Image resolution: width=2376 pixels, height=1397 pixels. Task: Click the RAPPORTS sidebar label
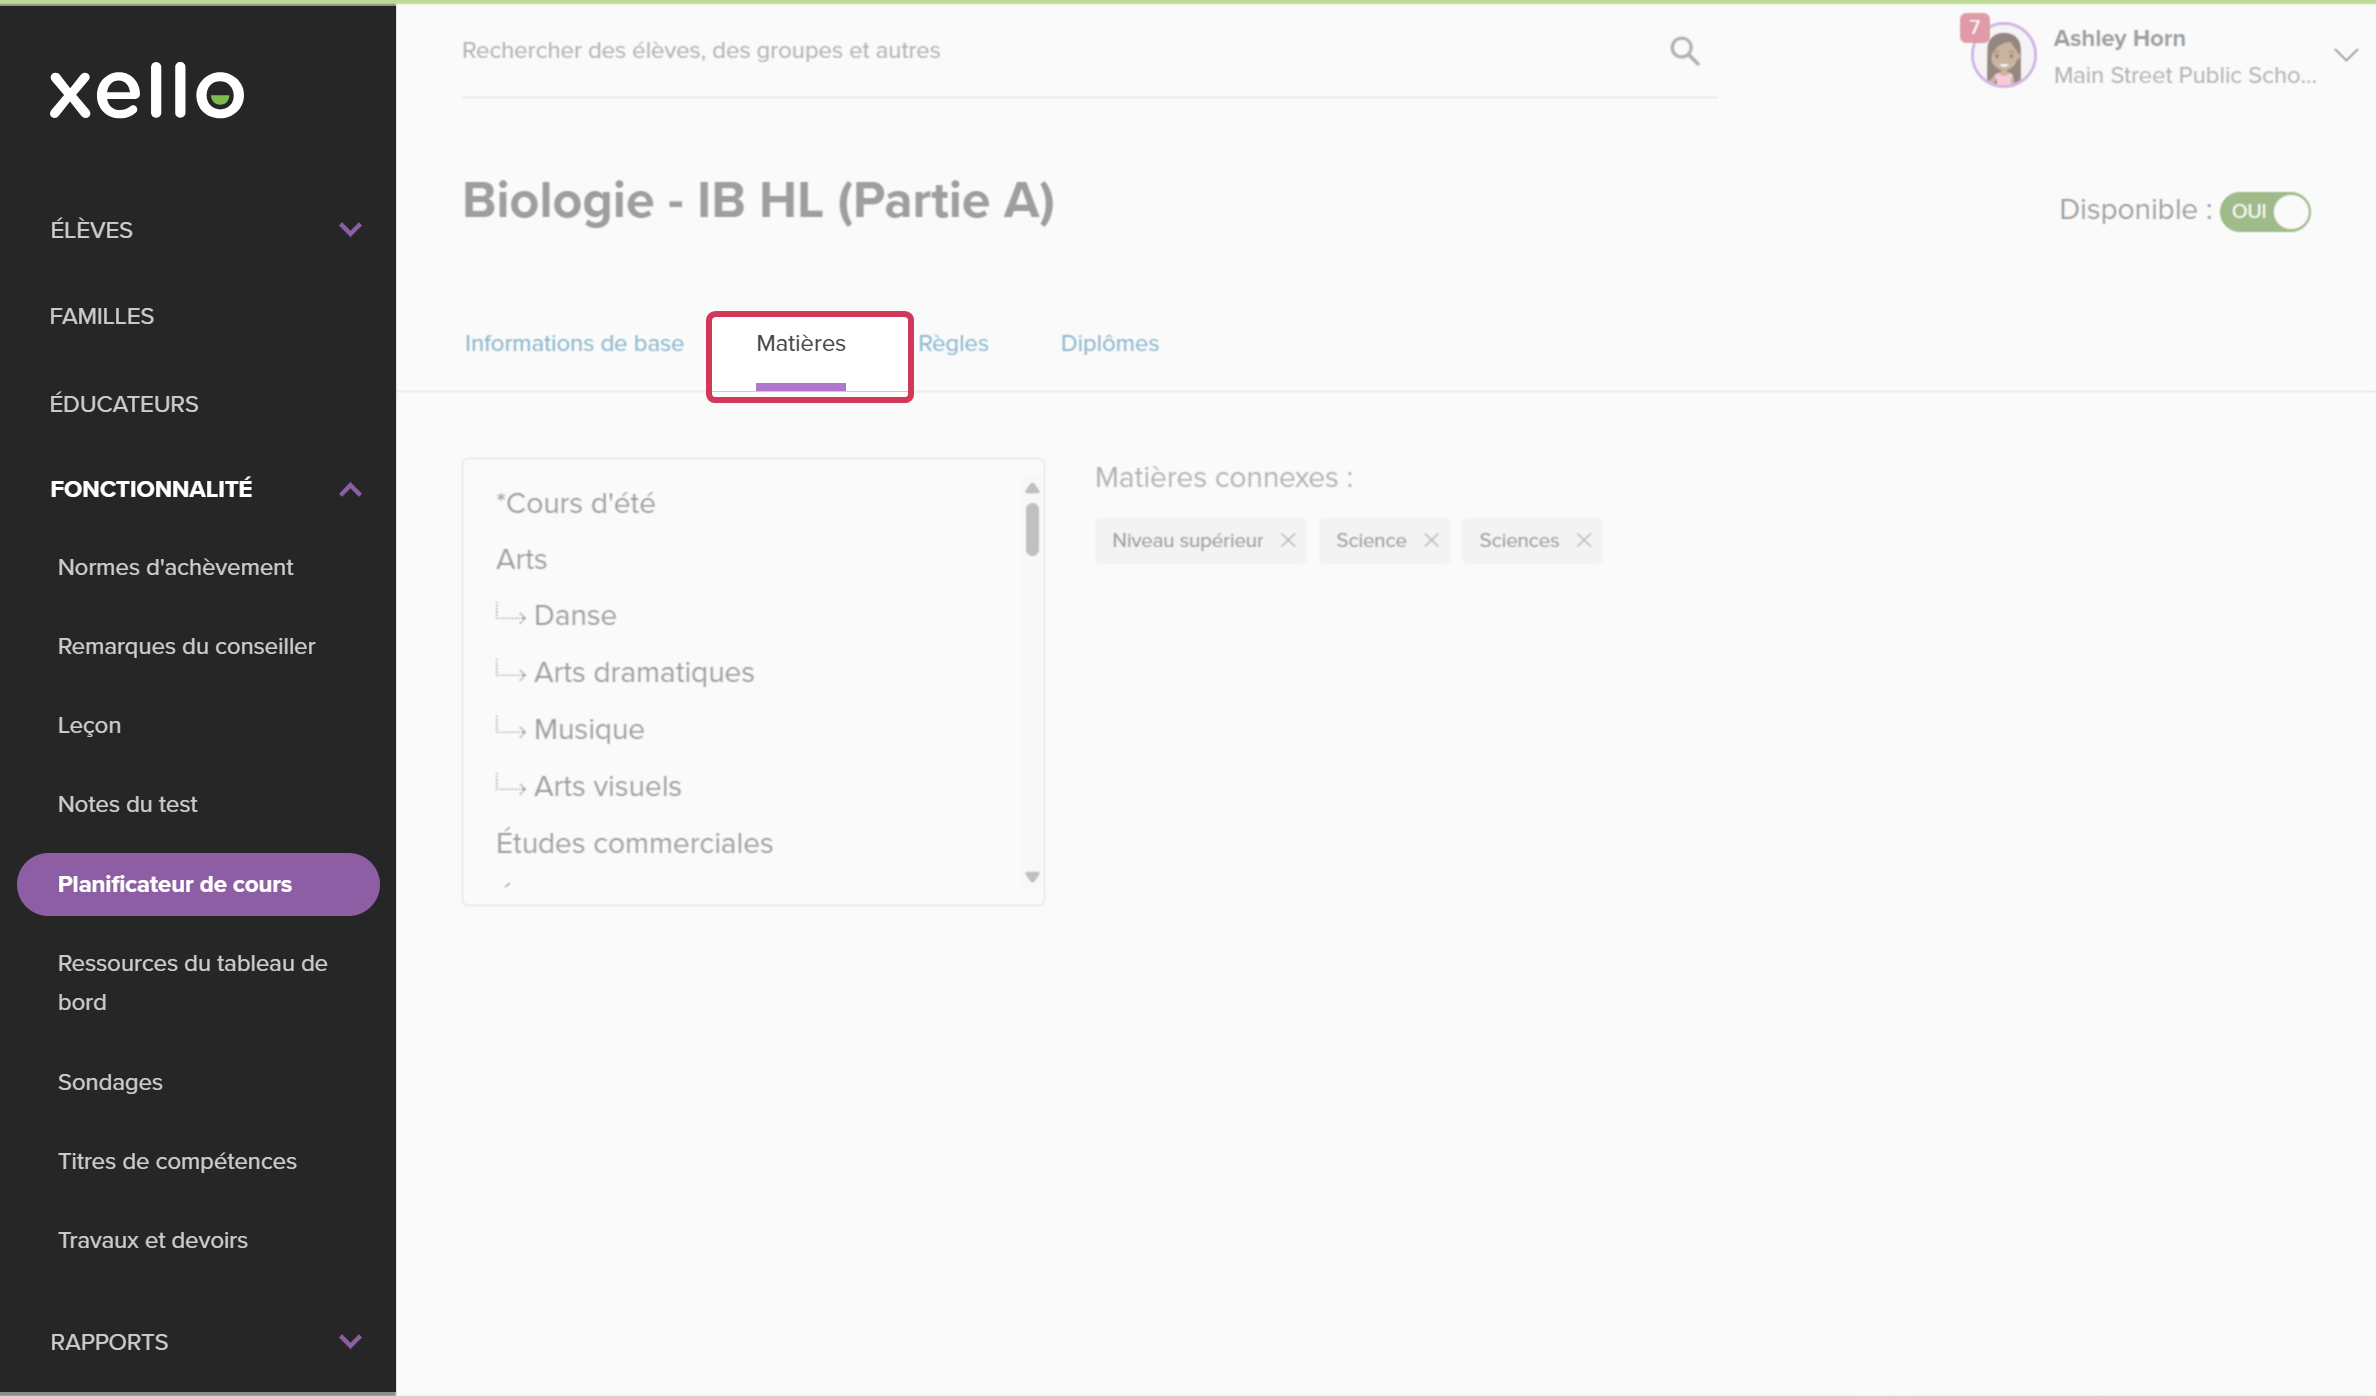[x=109, y=1342]
